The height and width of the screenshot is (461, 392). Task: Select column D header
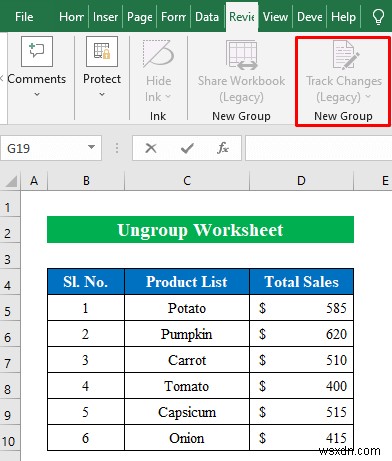pyautogui.click(x=301, y=181)
